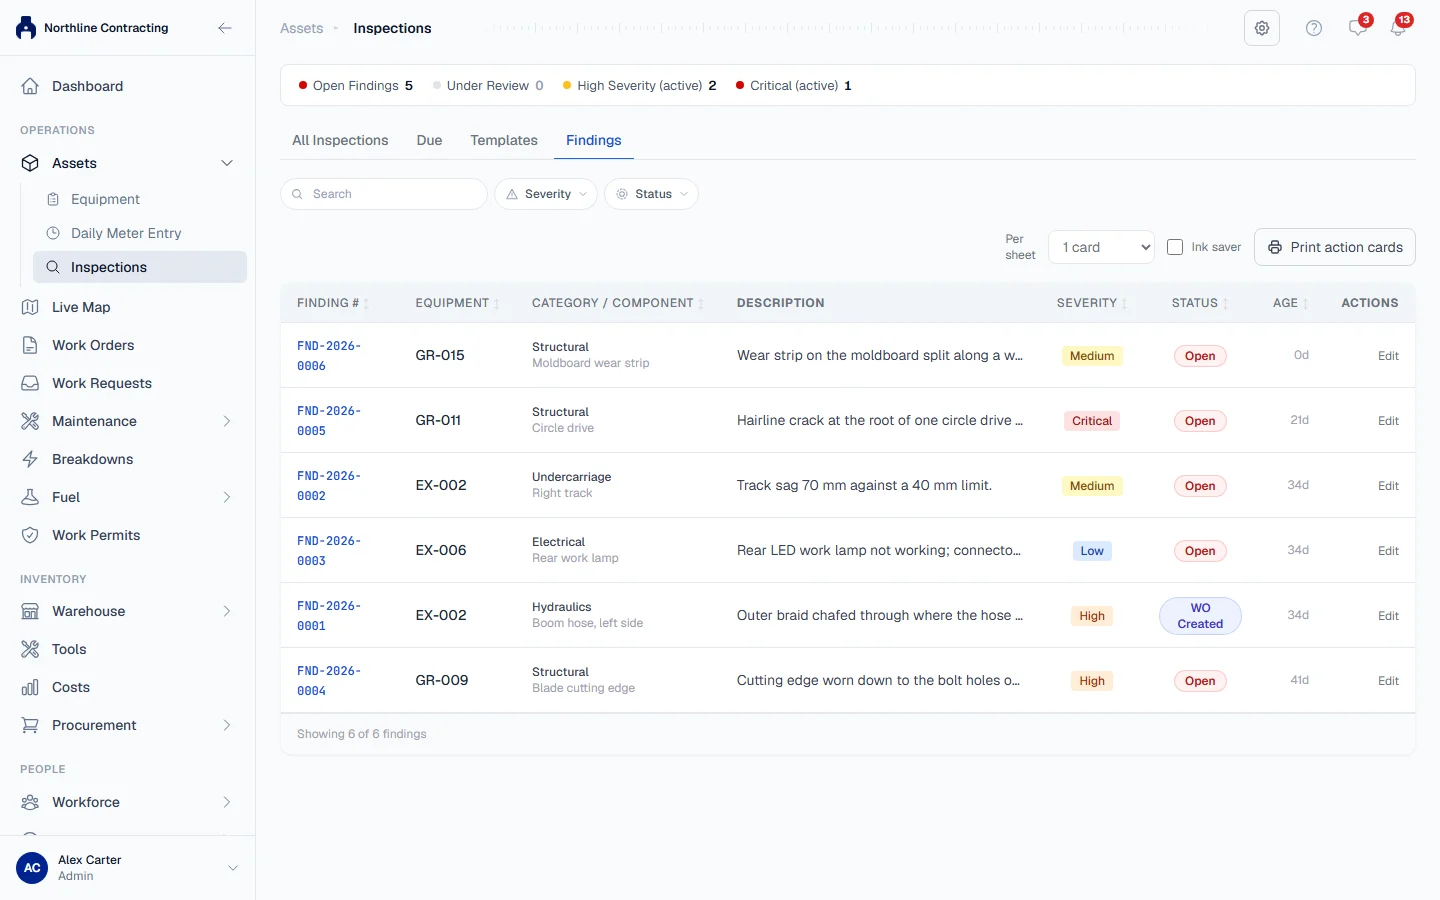Expand the Procurement submenu chevron
1440x900 pixels.
click(227, 725)
